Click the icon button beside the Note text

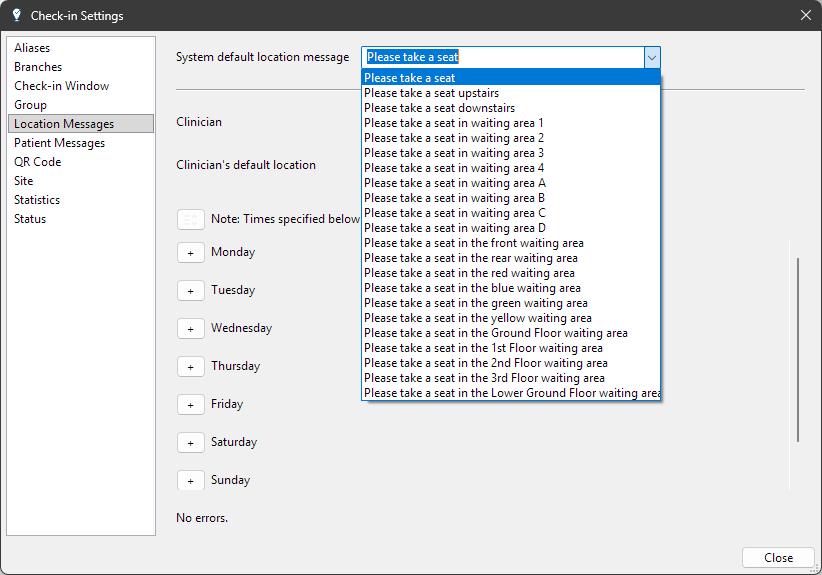coord(191,220)
